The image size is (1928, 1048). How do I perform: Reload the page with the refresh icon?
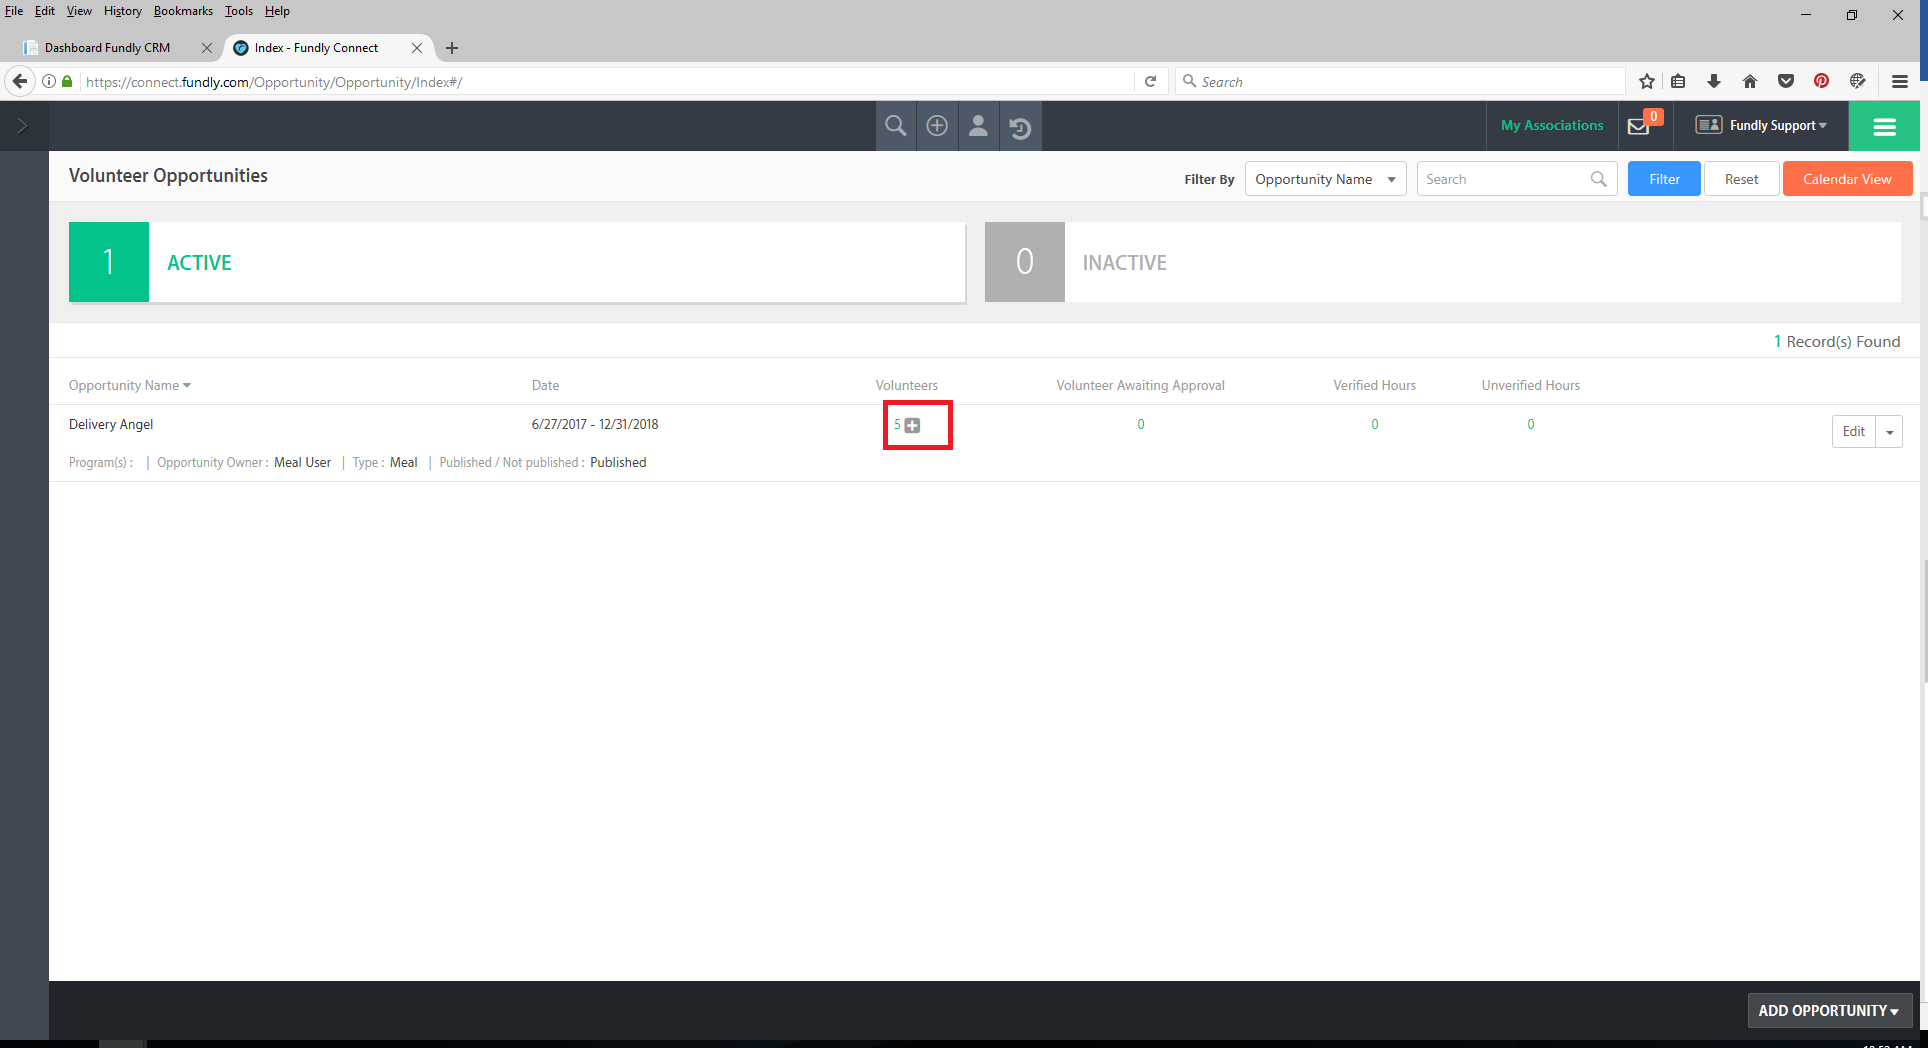pyautogui.click(x=1151, y=82)
